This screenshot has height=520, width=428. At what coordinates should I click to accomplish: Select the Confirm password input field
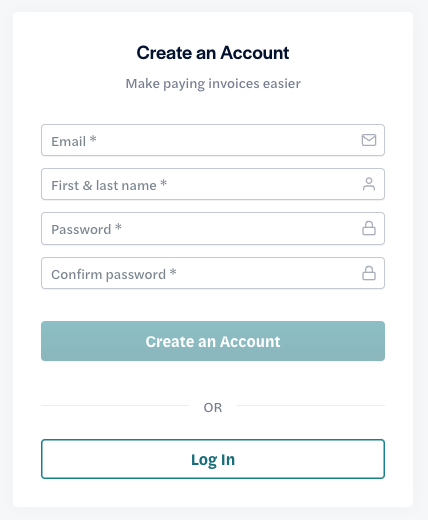[x=213, y=273]
